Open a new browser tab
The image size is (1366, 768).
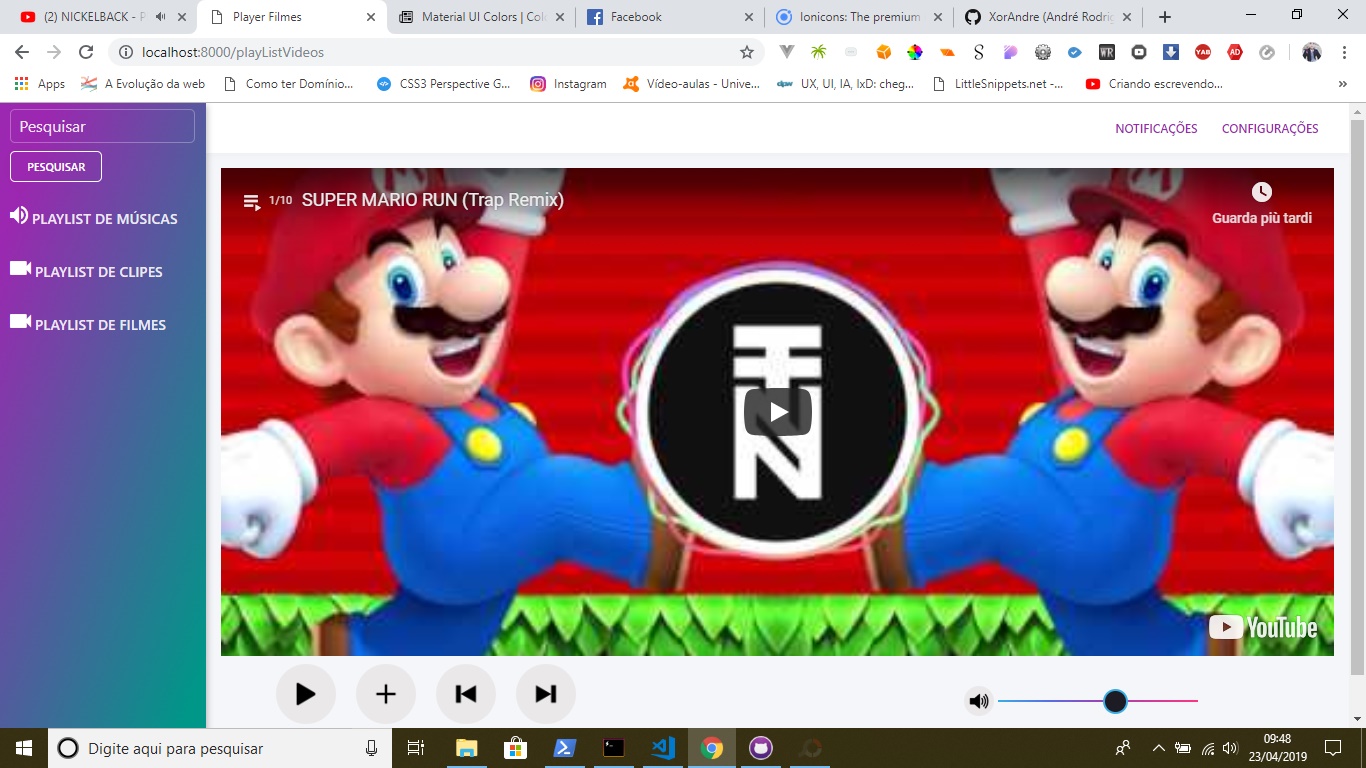point(1165,17)
